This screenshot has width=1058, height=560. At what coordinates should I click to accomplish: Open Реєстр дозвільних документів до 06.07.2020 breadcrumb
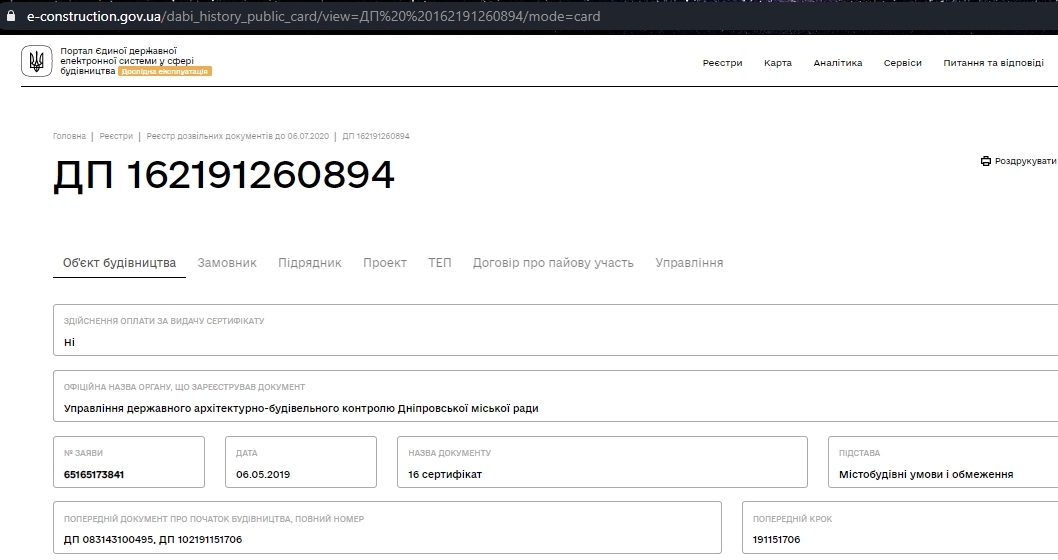click(238, 136)
